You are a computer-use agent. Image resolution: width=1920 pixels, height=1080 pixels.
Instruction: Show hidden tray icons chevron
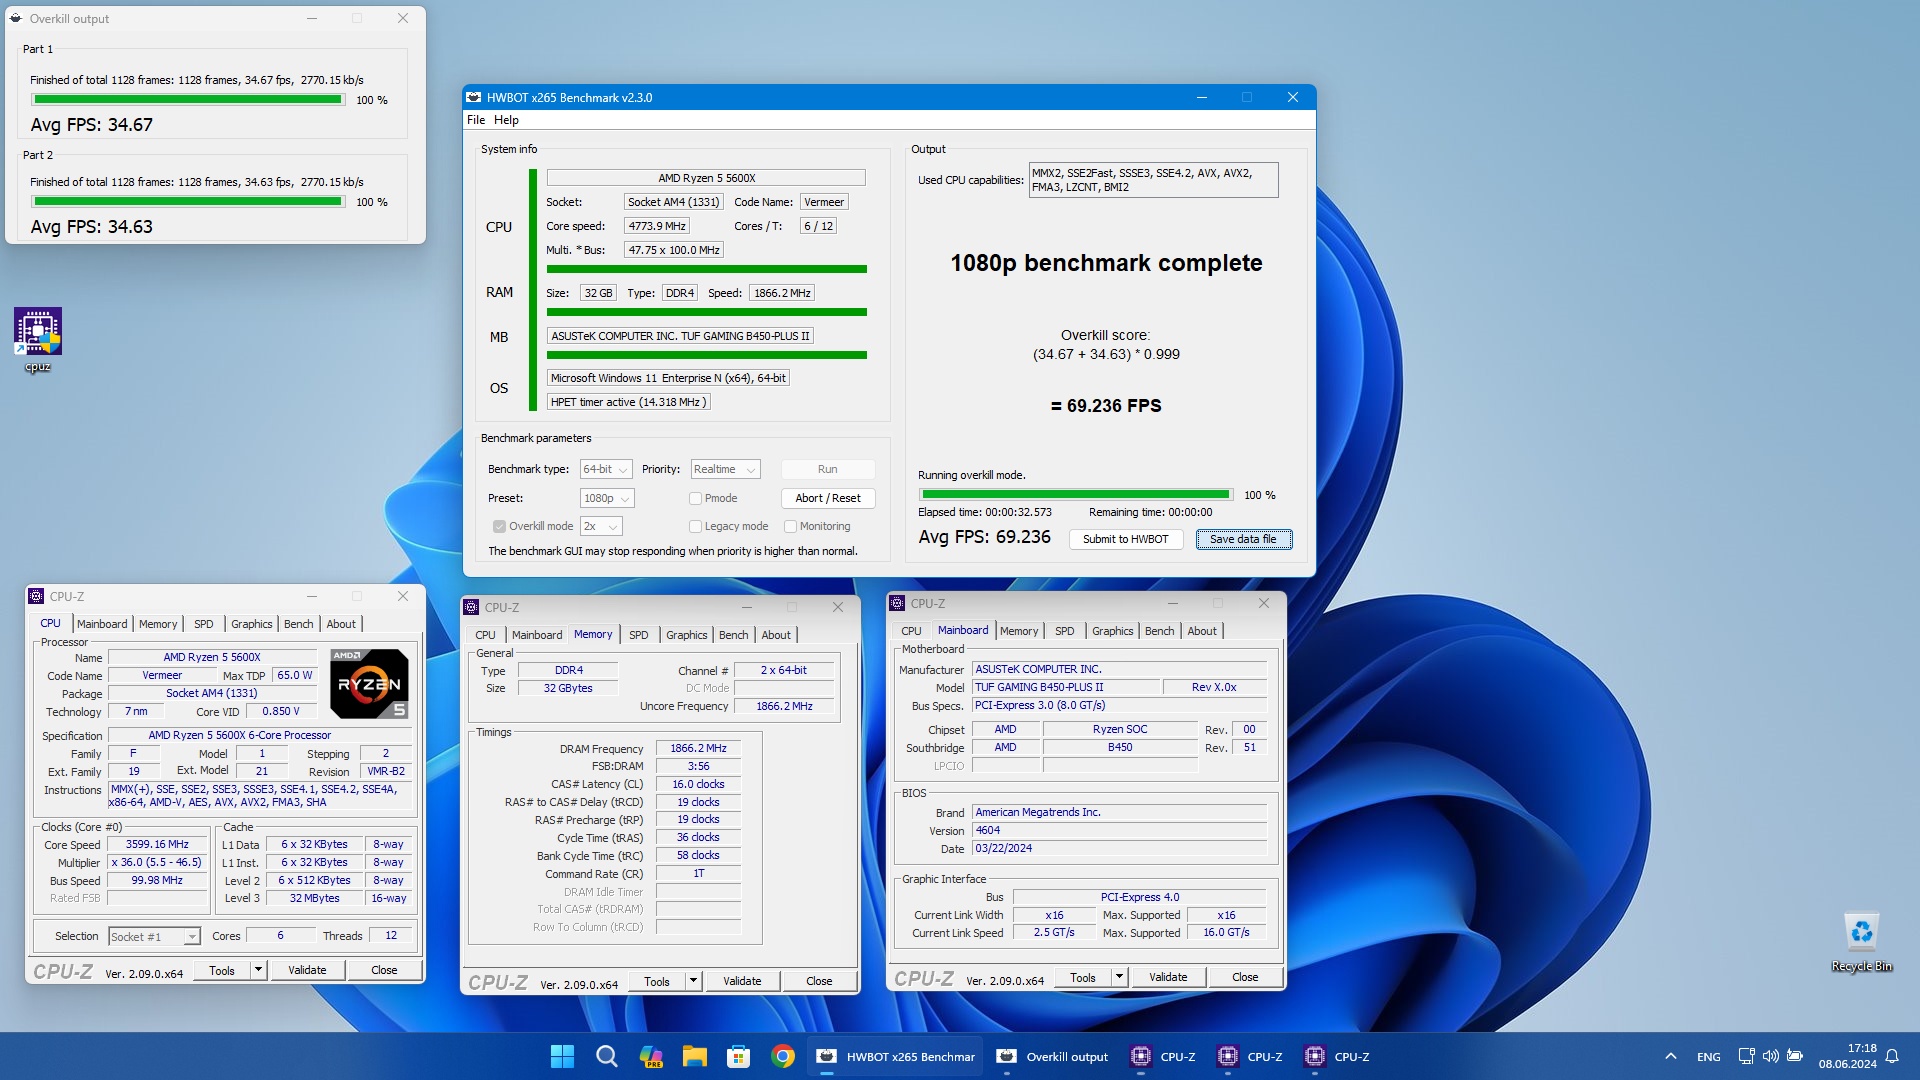[1670, 1056]
